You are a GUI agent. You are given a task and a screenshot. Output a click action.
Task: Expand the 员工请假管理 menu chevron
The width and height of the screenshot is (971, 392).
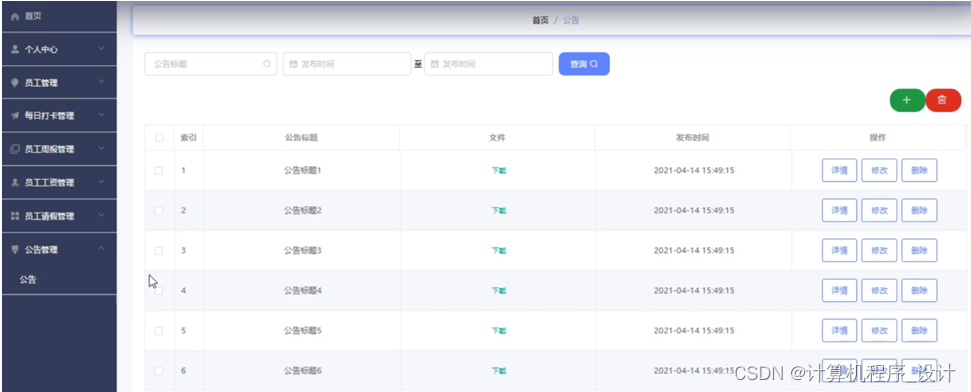point(102,216)
